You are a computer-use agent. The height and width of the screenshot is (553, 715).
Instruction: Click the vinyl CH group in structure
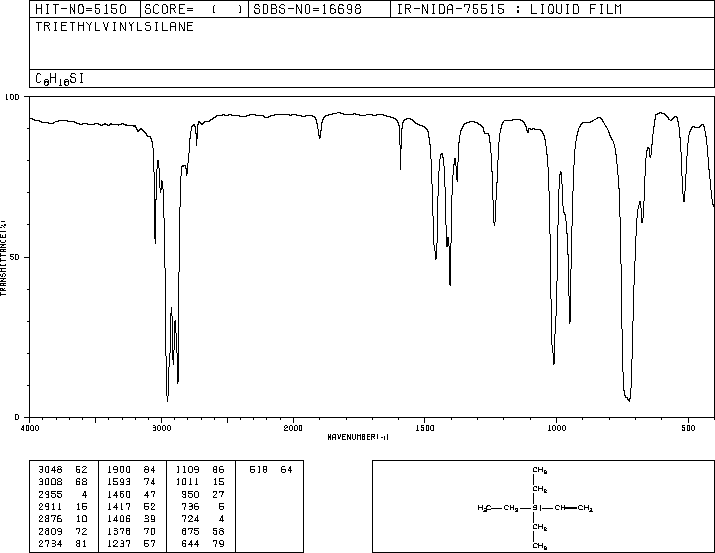560,508
